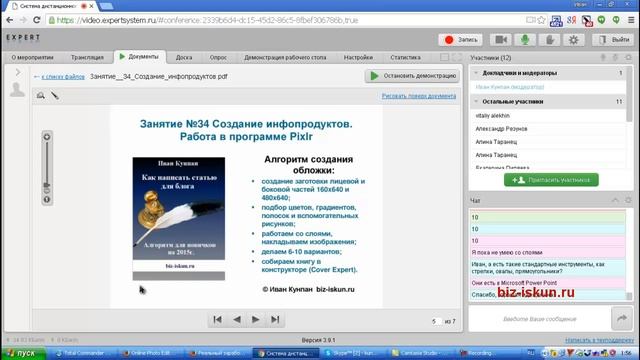This screenshot has height=360, width=640.
Task: Switch to Skype taskbar button
Action: coord(353,353)
